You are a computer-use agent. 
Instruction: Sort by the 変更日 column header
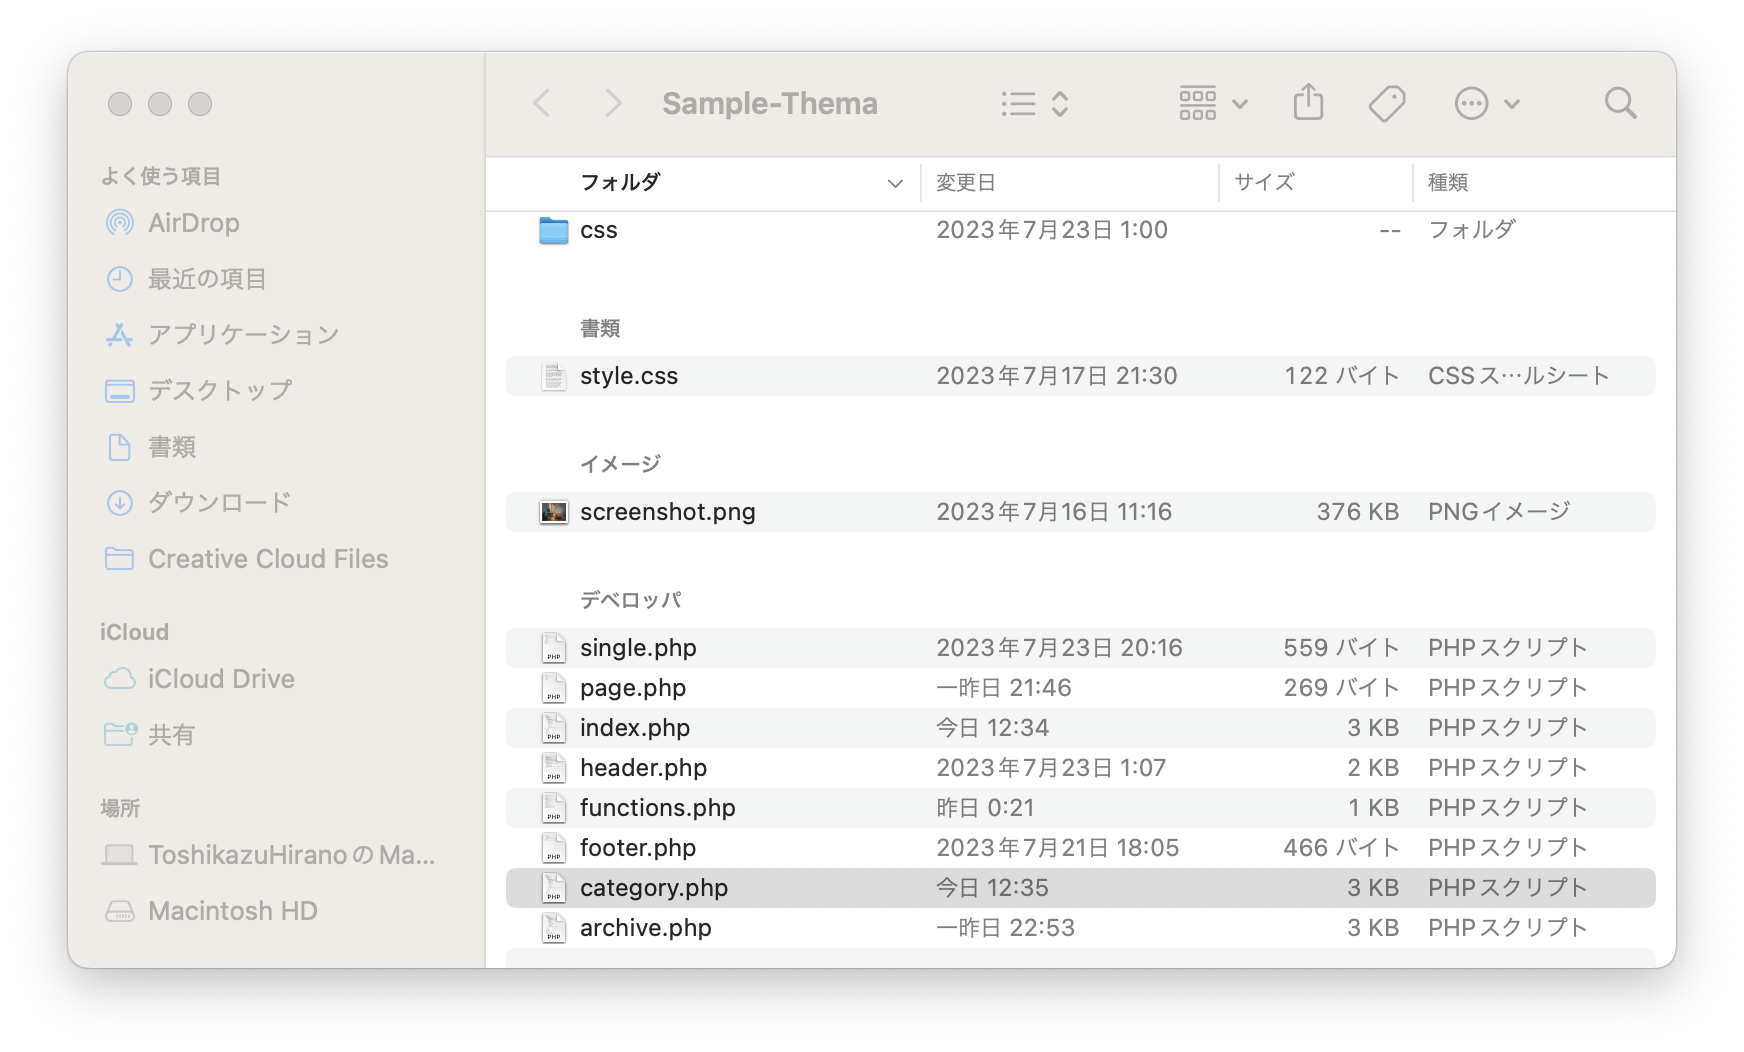coord(966,183)
